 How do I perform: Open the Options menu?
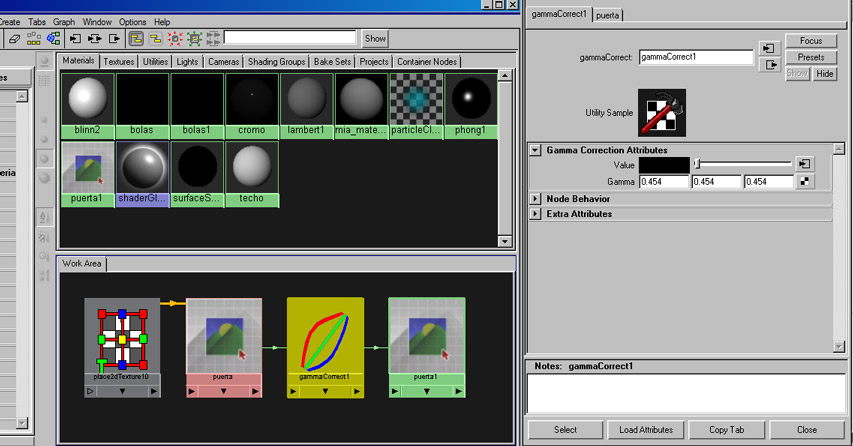[x=133, y=22]
